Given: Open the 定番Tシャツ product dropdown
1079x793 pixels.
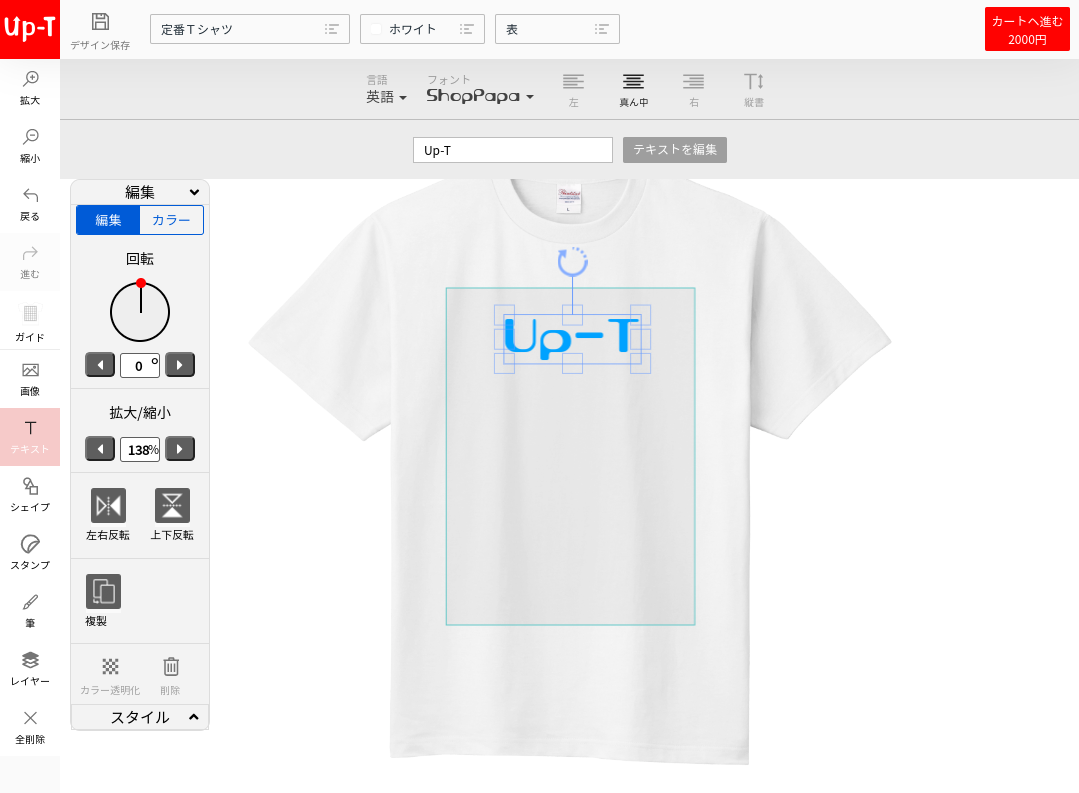Looking at the screenshot, I should pyautogui.click(x=249, y=29).
